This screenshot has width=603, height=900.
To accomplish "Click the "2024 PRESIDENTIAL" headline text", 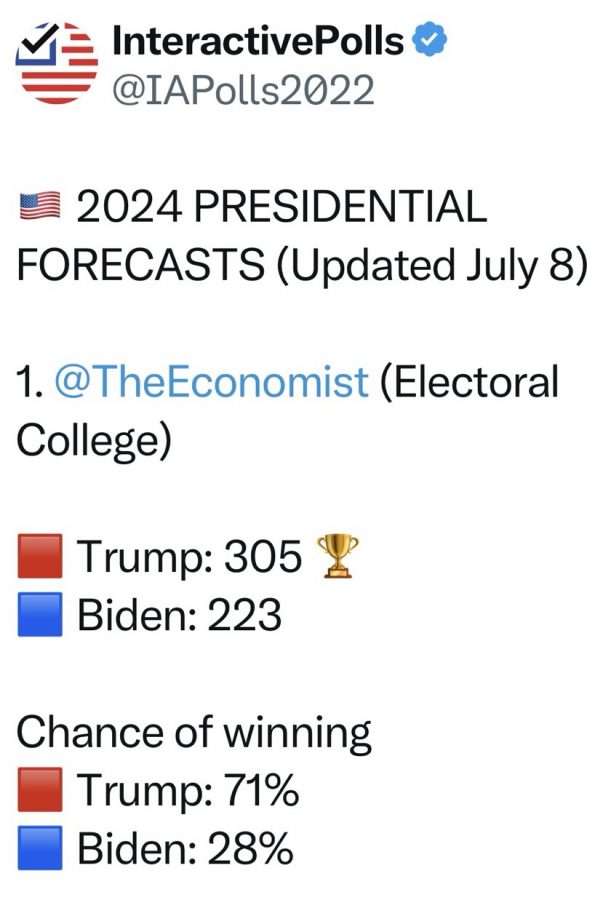I will (281, 208).
